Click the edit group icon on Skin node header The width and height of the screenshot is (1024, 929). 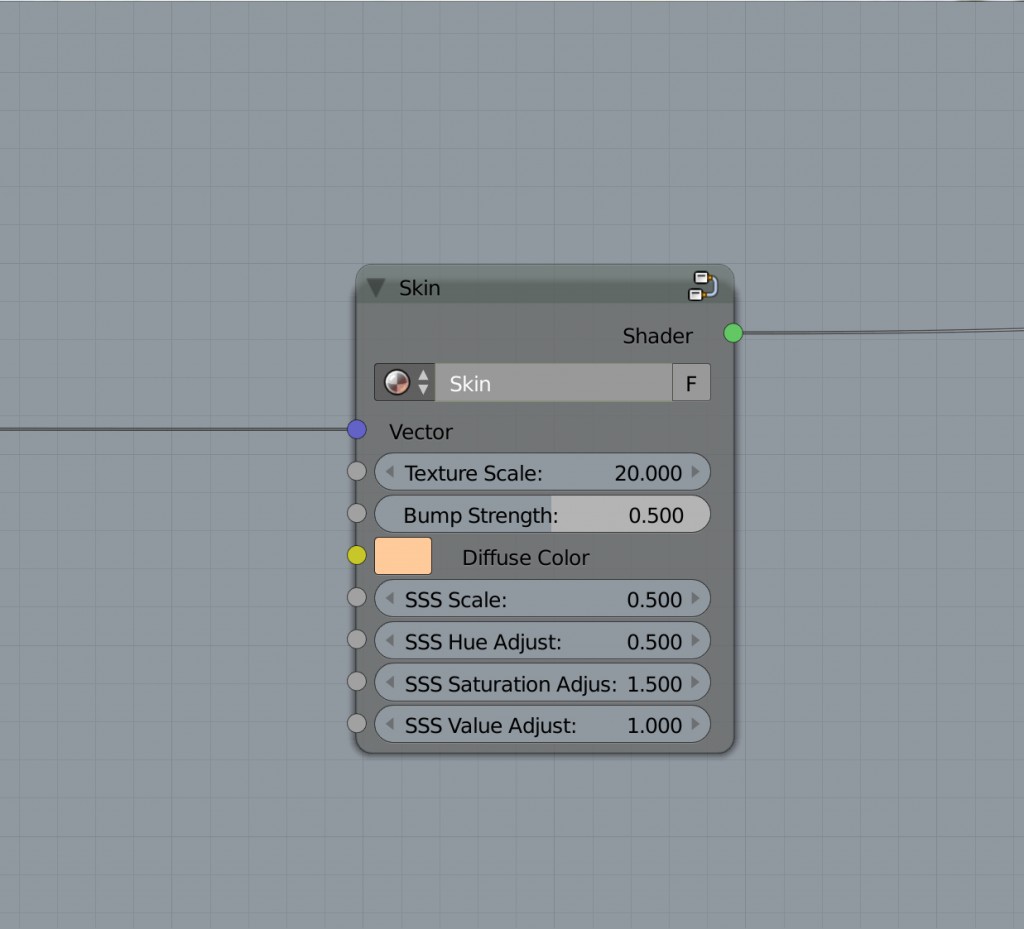click(702, 286)
